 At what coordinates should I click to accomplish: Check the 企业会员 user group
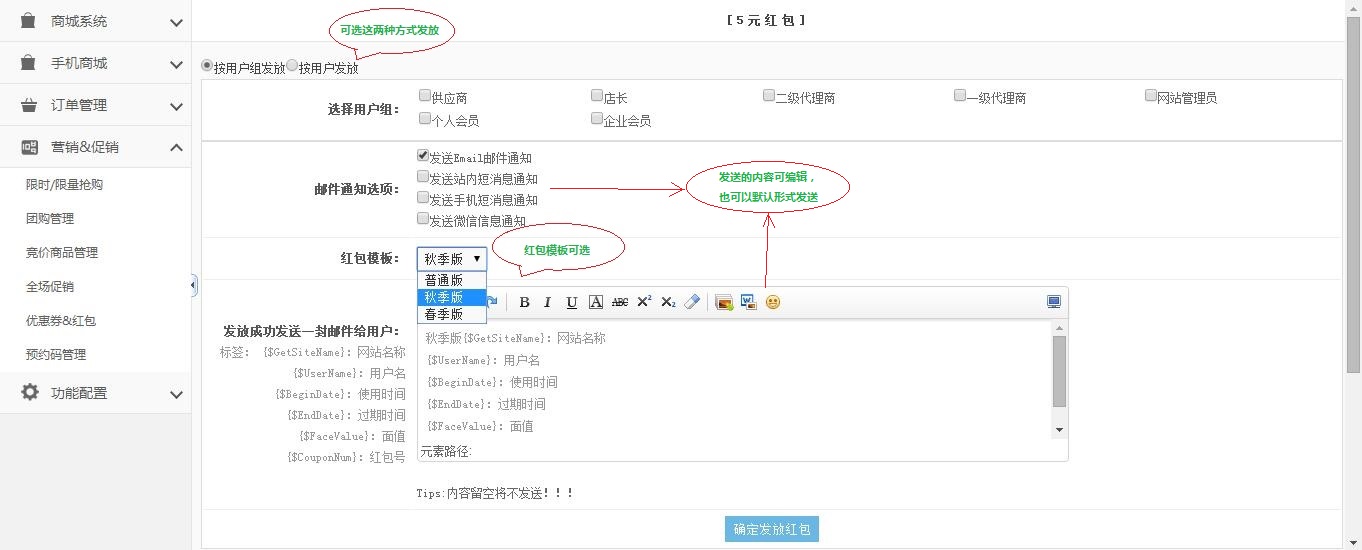click(597, 119)
